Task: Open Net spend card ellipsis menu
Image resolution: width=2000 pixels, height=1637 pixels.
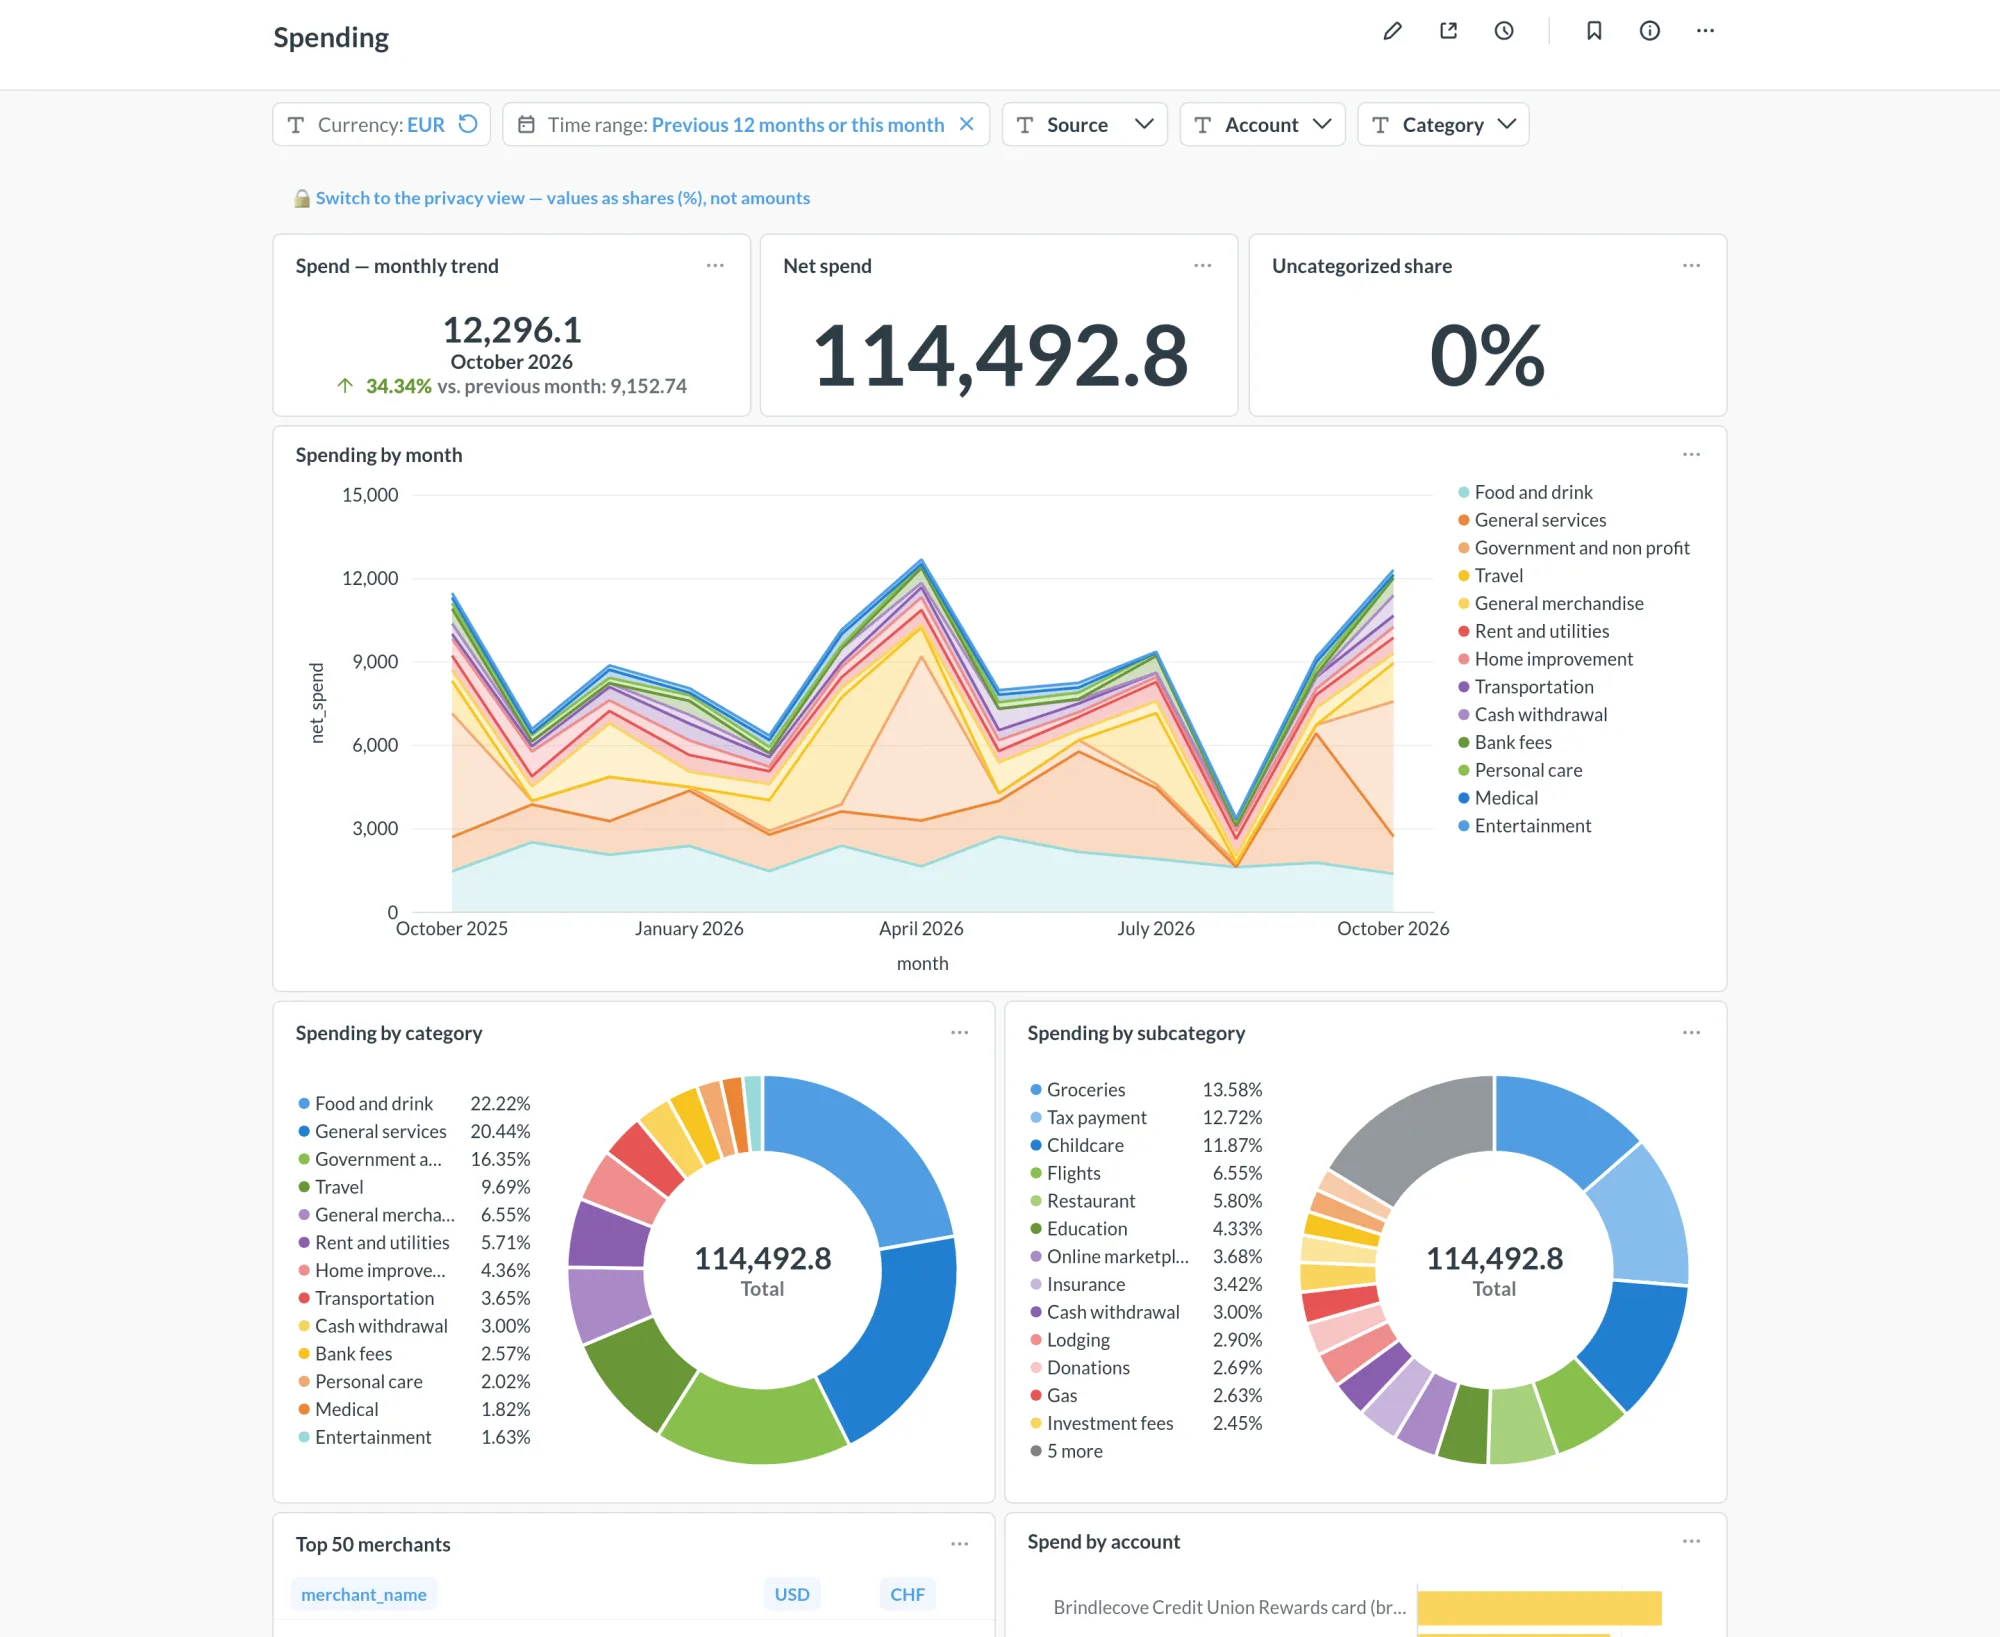Action: pyautogui.click(x=1203, y=266)
